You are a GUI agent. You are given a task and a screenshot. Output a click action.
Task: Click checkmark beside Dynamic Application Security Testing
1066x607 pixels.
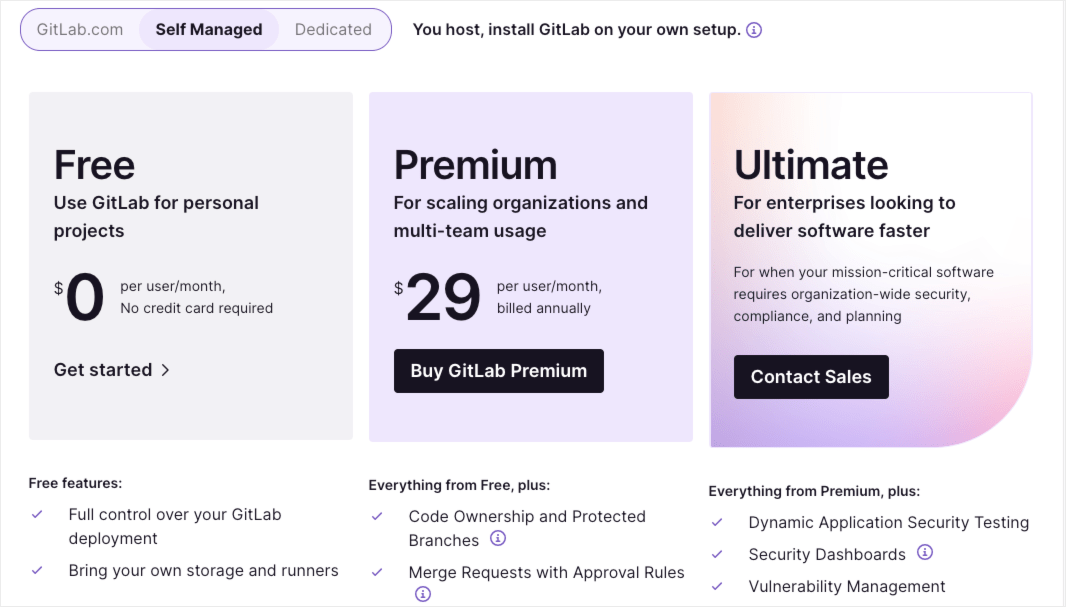click(717, 522)
